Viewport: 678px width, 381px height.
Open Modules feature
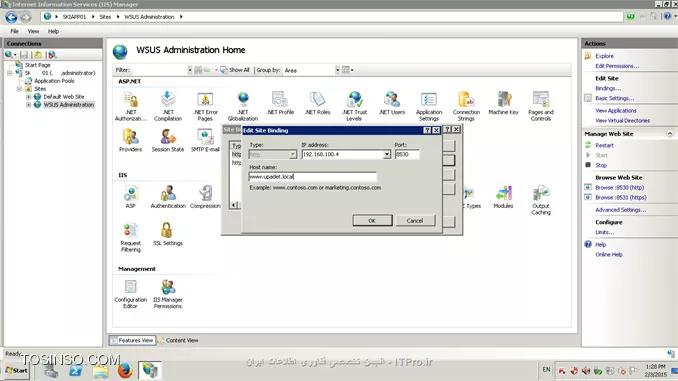point(503,197)
